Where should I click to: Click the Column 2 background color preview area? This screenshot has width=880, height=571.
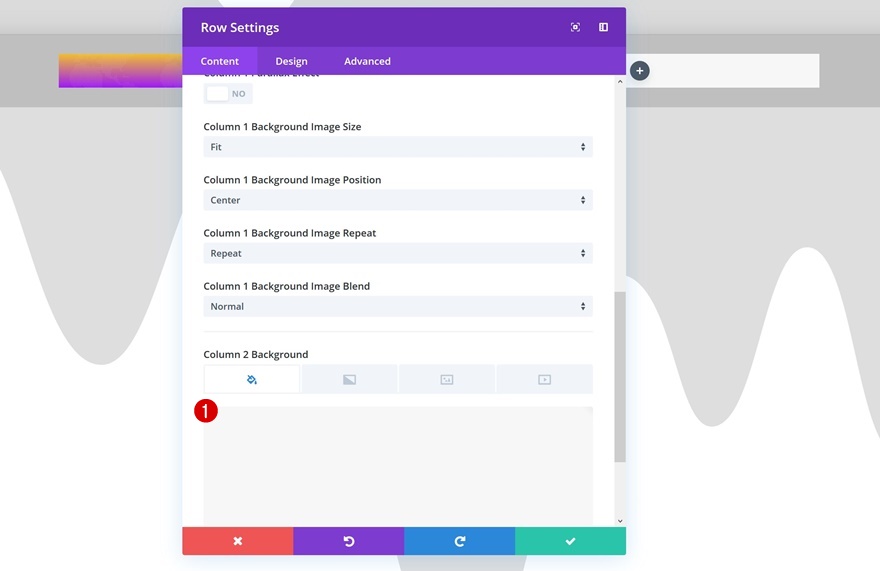click(x=398, y=466)
